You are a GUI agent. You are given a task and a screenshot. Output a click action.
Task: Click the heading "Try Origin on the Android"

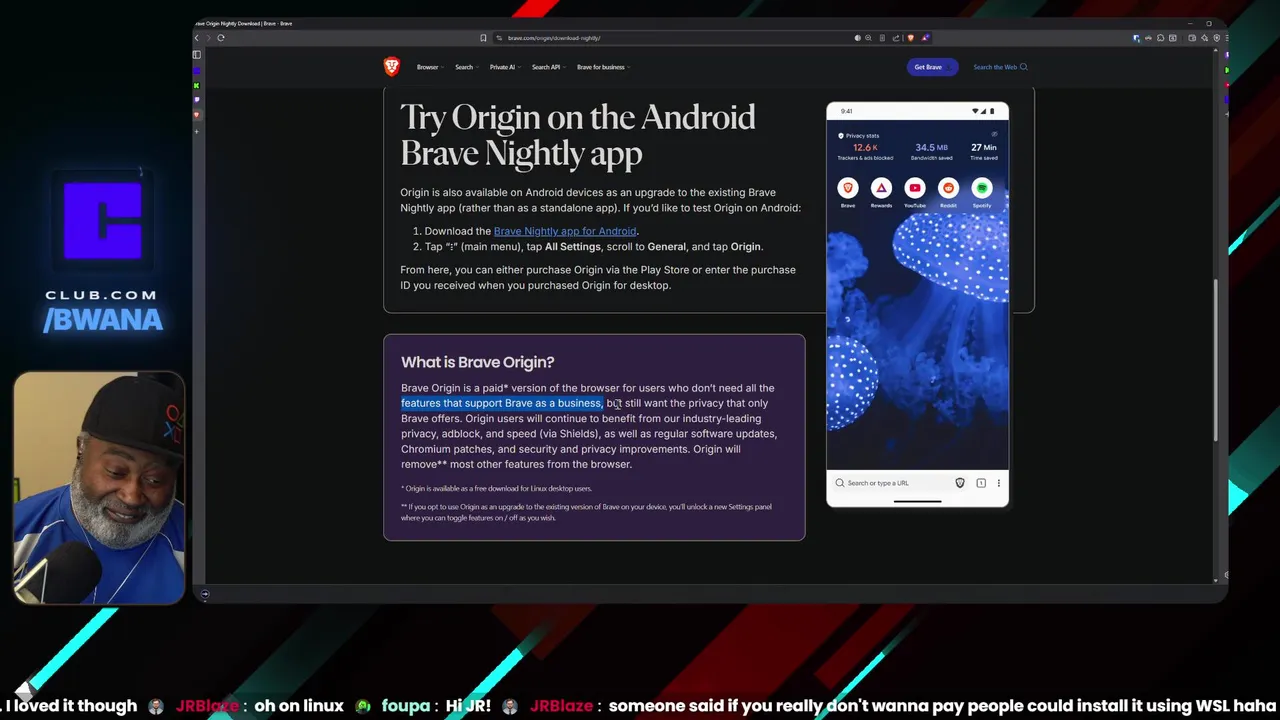(578, 135)
